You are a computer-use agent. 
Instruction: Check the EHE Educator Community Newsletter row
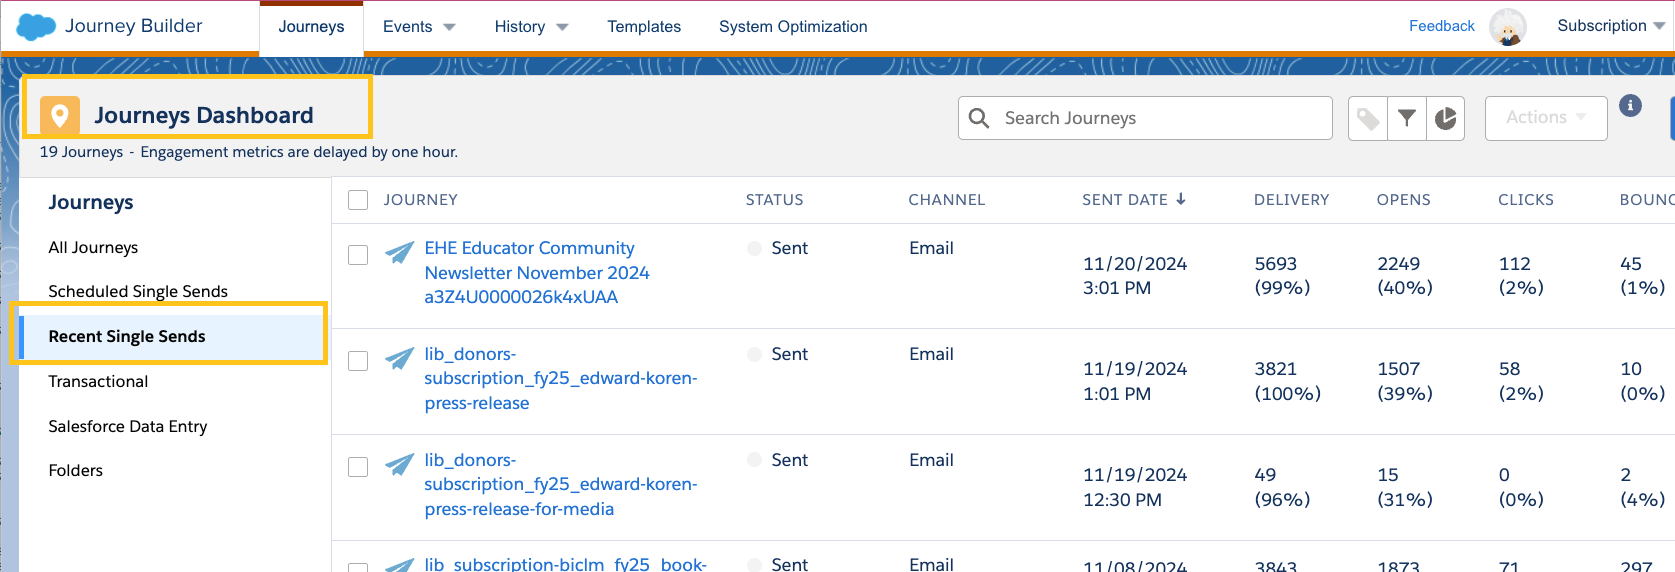(358, 255)
